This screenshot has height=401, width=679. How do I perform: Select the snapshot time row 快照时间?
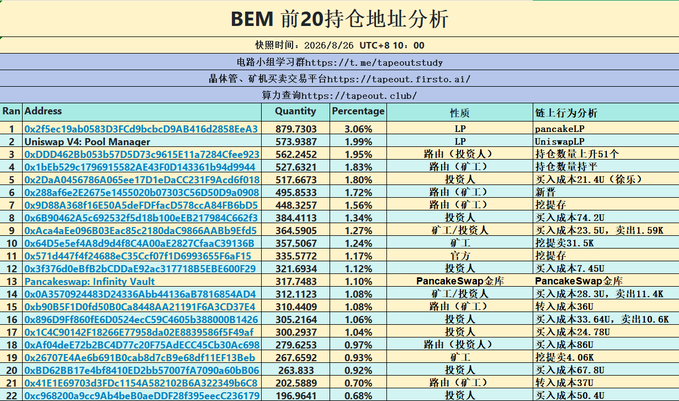[x=340, y=45]
